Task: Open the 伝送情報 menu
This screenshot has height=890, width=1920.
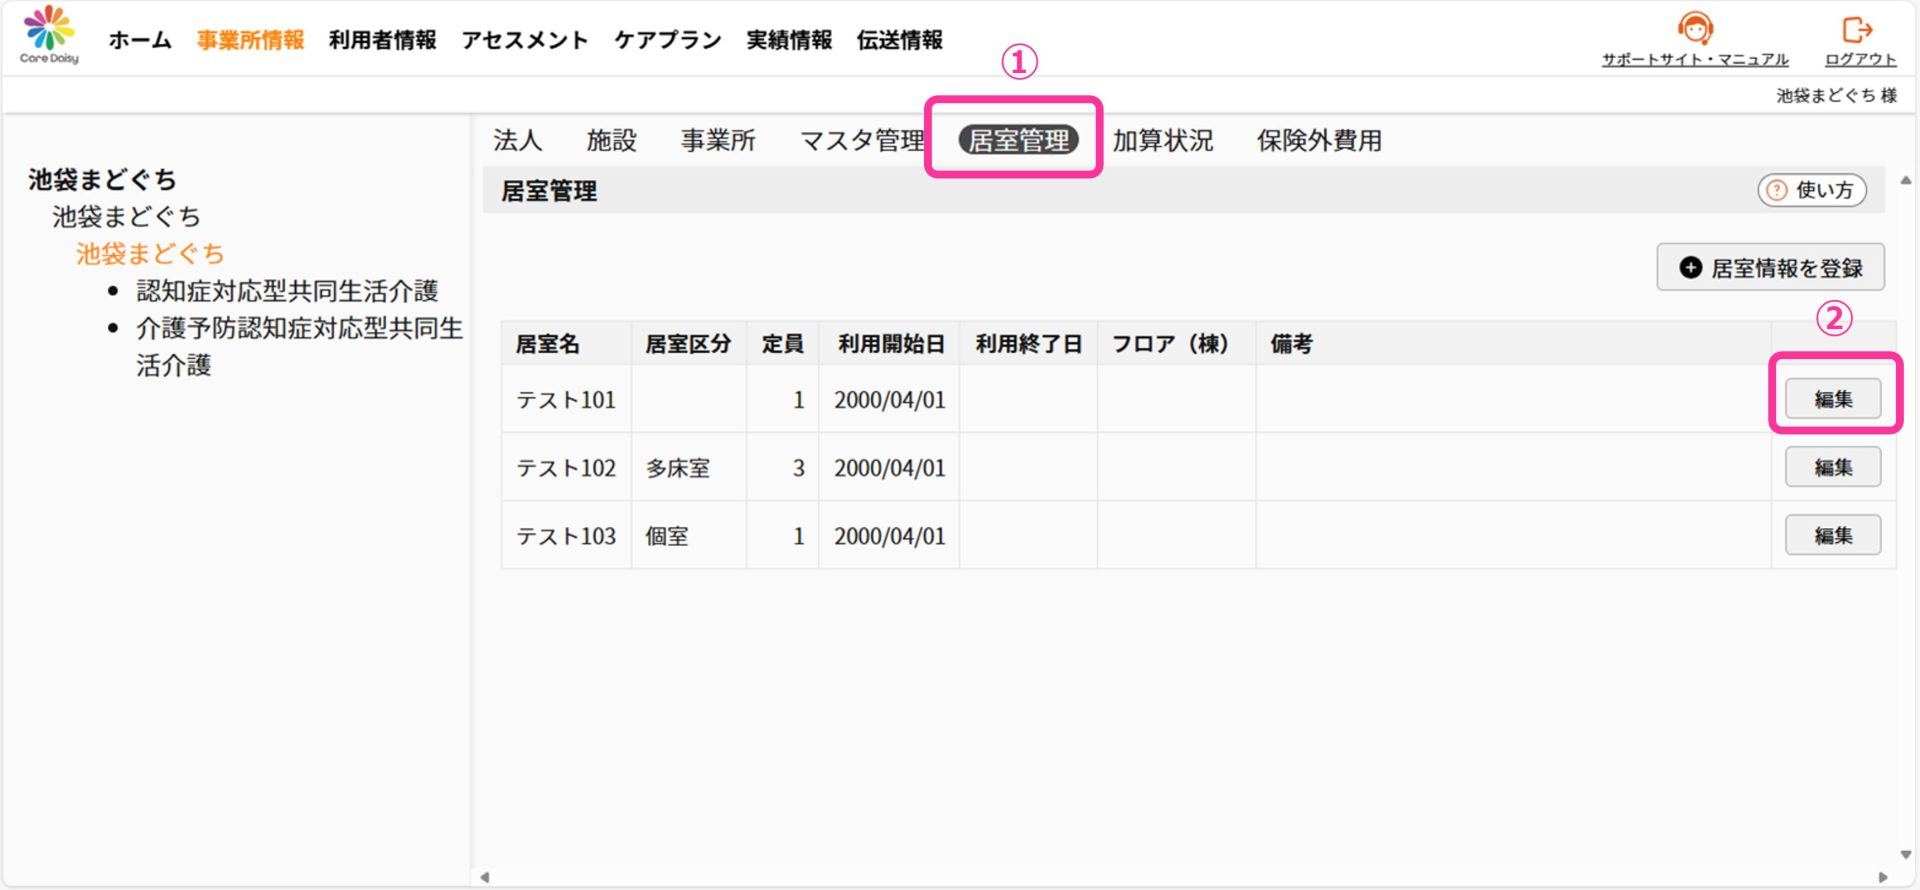Action: point(899,40)
